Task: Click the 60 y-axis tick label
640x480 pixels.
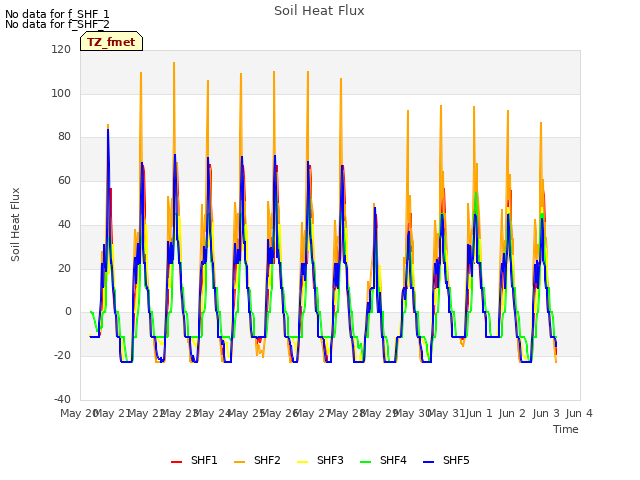Action: click(64, 180)
